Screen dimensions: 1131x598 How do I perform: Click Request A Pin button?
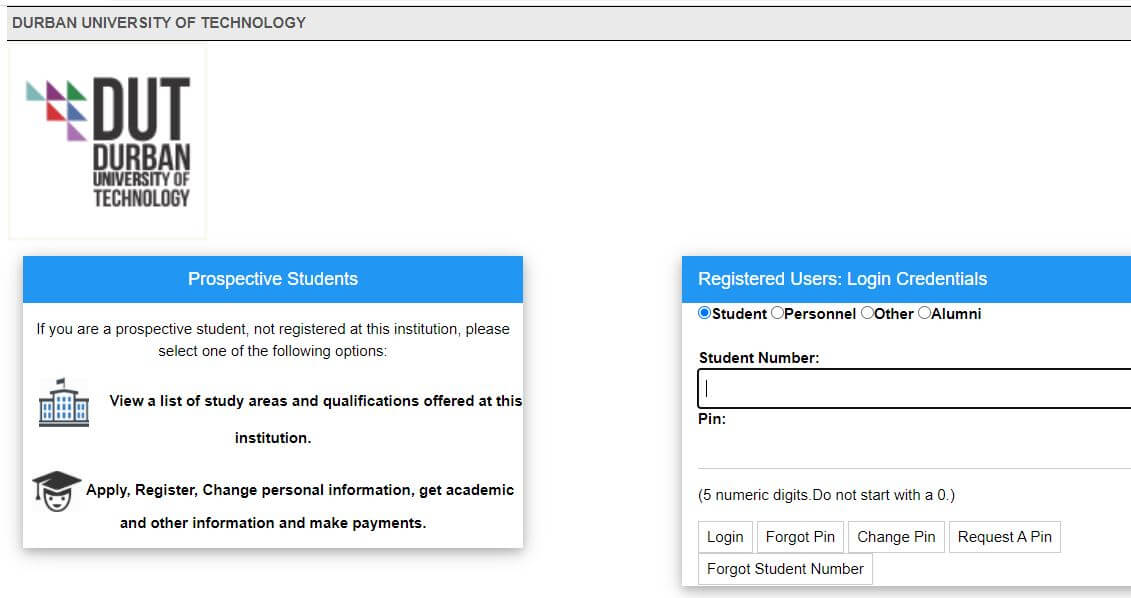(x=1005, y=537)
